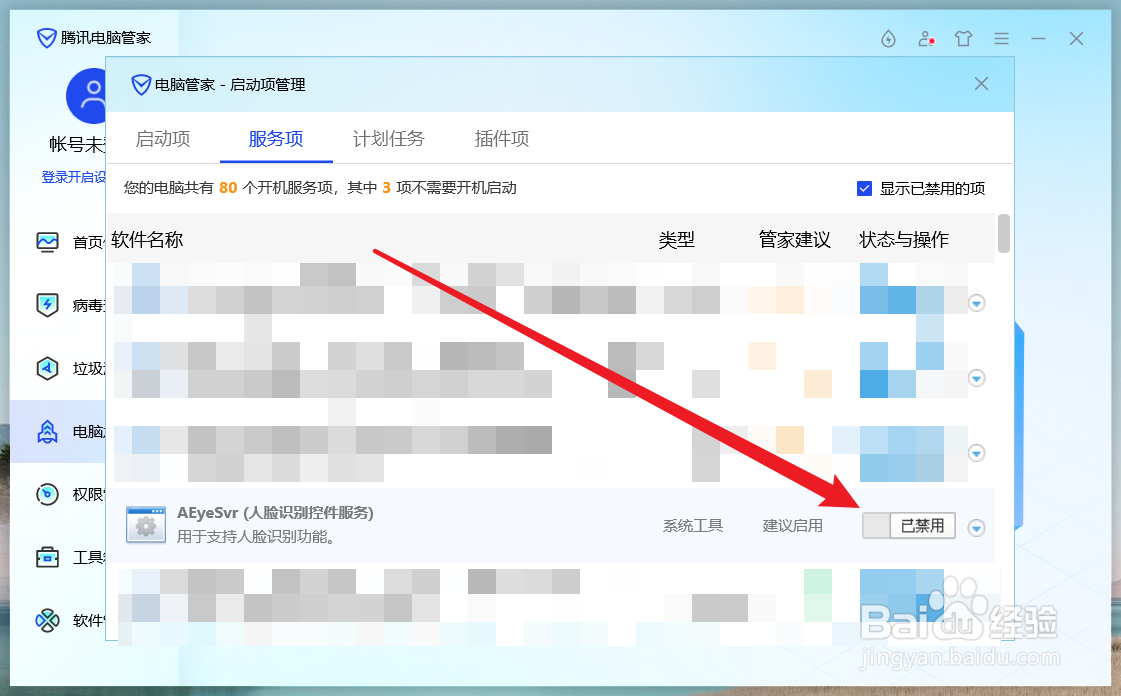The height and width of the screenshot is (696, 1121).
Task: Uncheck 显示已禁用的项 checkbox
Action: [x=864, y=189]
